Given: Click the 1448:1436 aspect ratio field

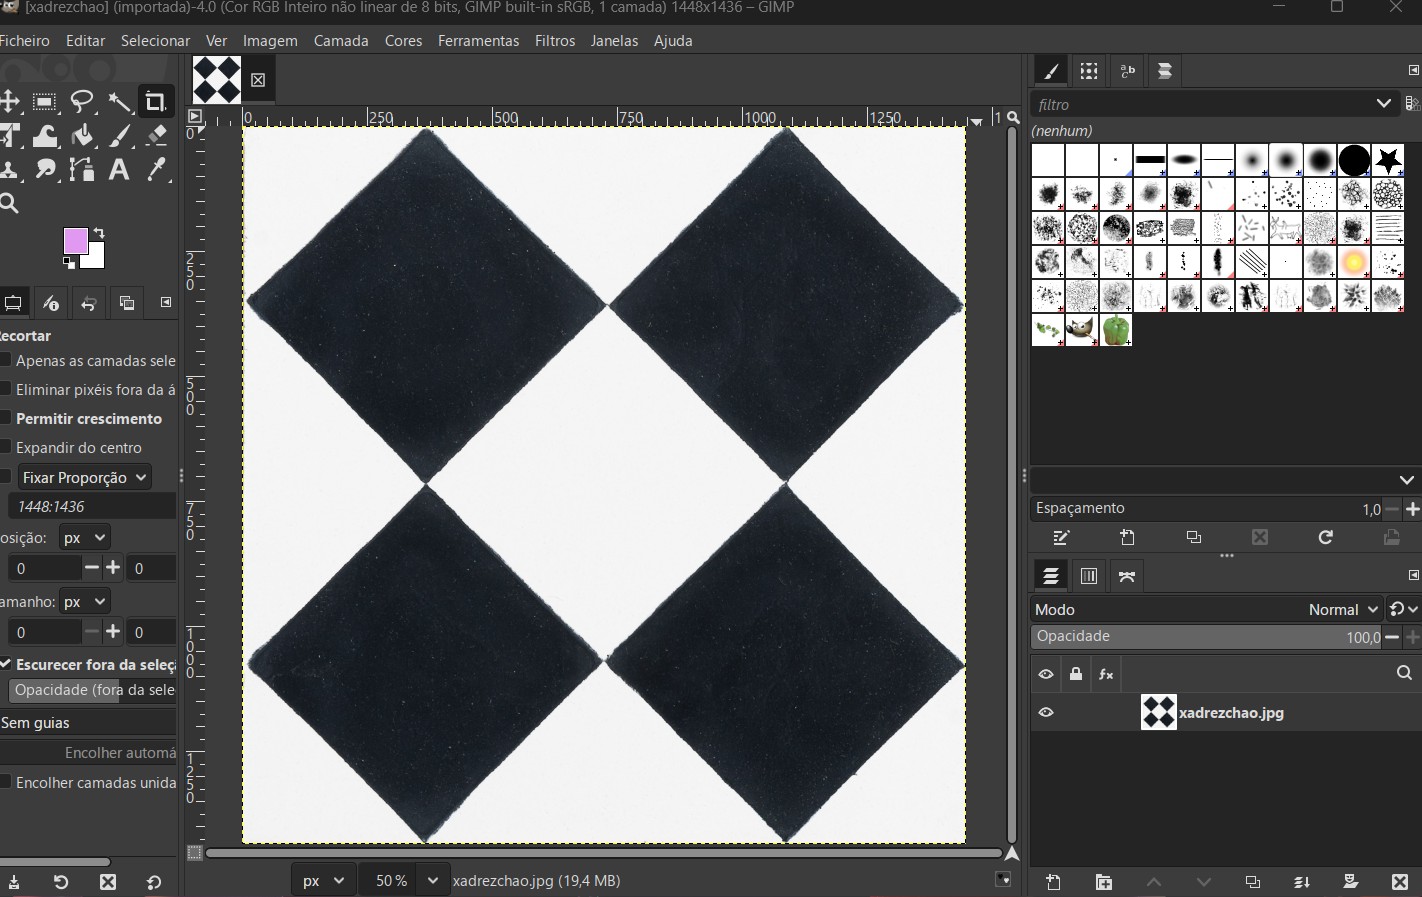Looking at the screenshot, I should [x=90, y=506].
